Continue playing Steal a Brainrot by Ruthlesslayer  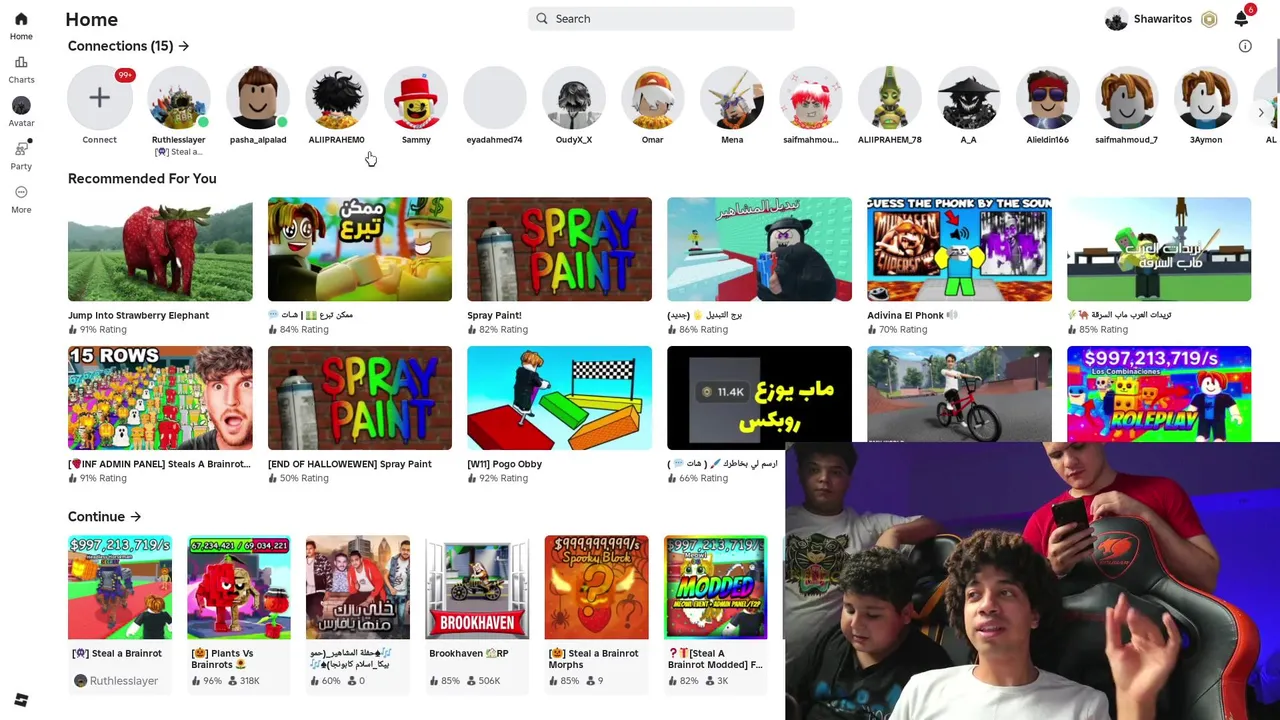point(120,587)
